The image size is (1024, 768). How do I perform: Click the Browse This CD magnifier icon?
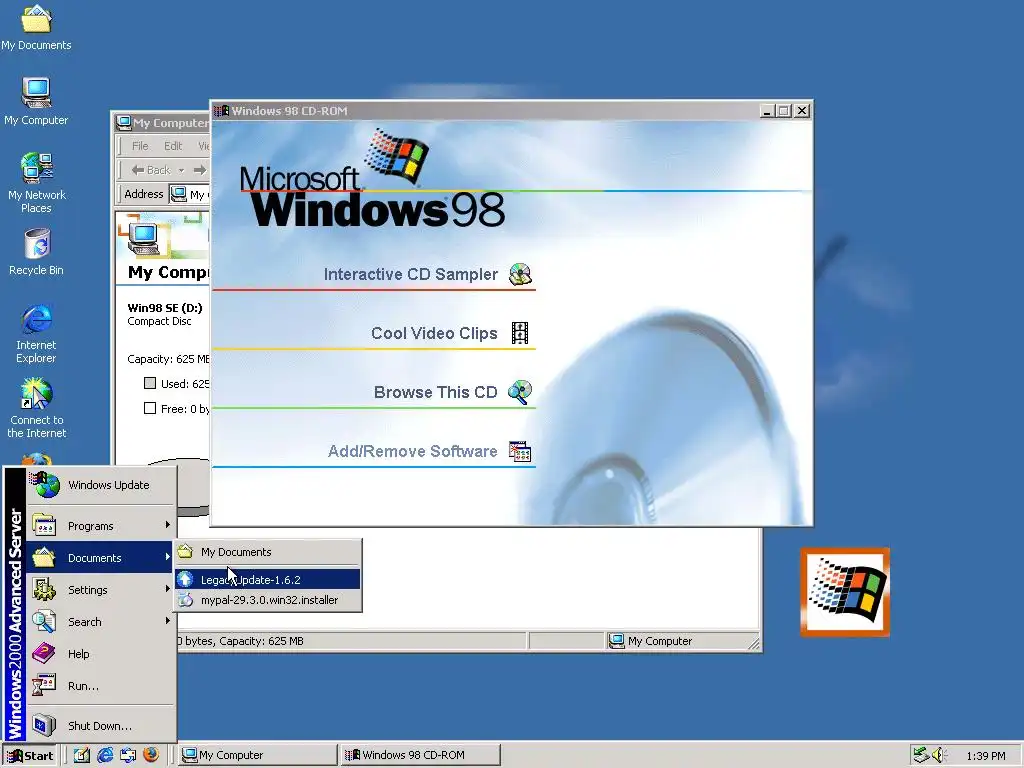pyautogui.click(x=520, y=392)
